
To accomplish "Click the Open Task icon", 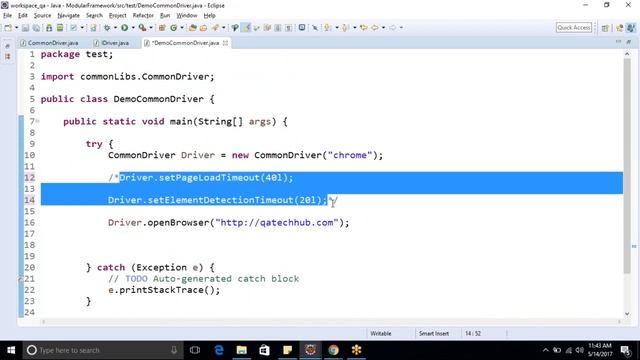I will point(203,28).
